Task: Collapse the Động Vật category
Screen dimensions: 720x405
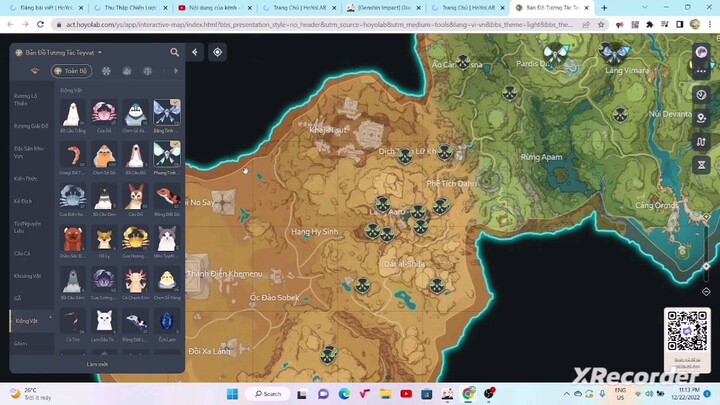Action: point(31,321)
